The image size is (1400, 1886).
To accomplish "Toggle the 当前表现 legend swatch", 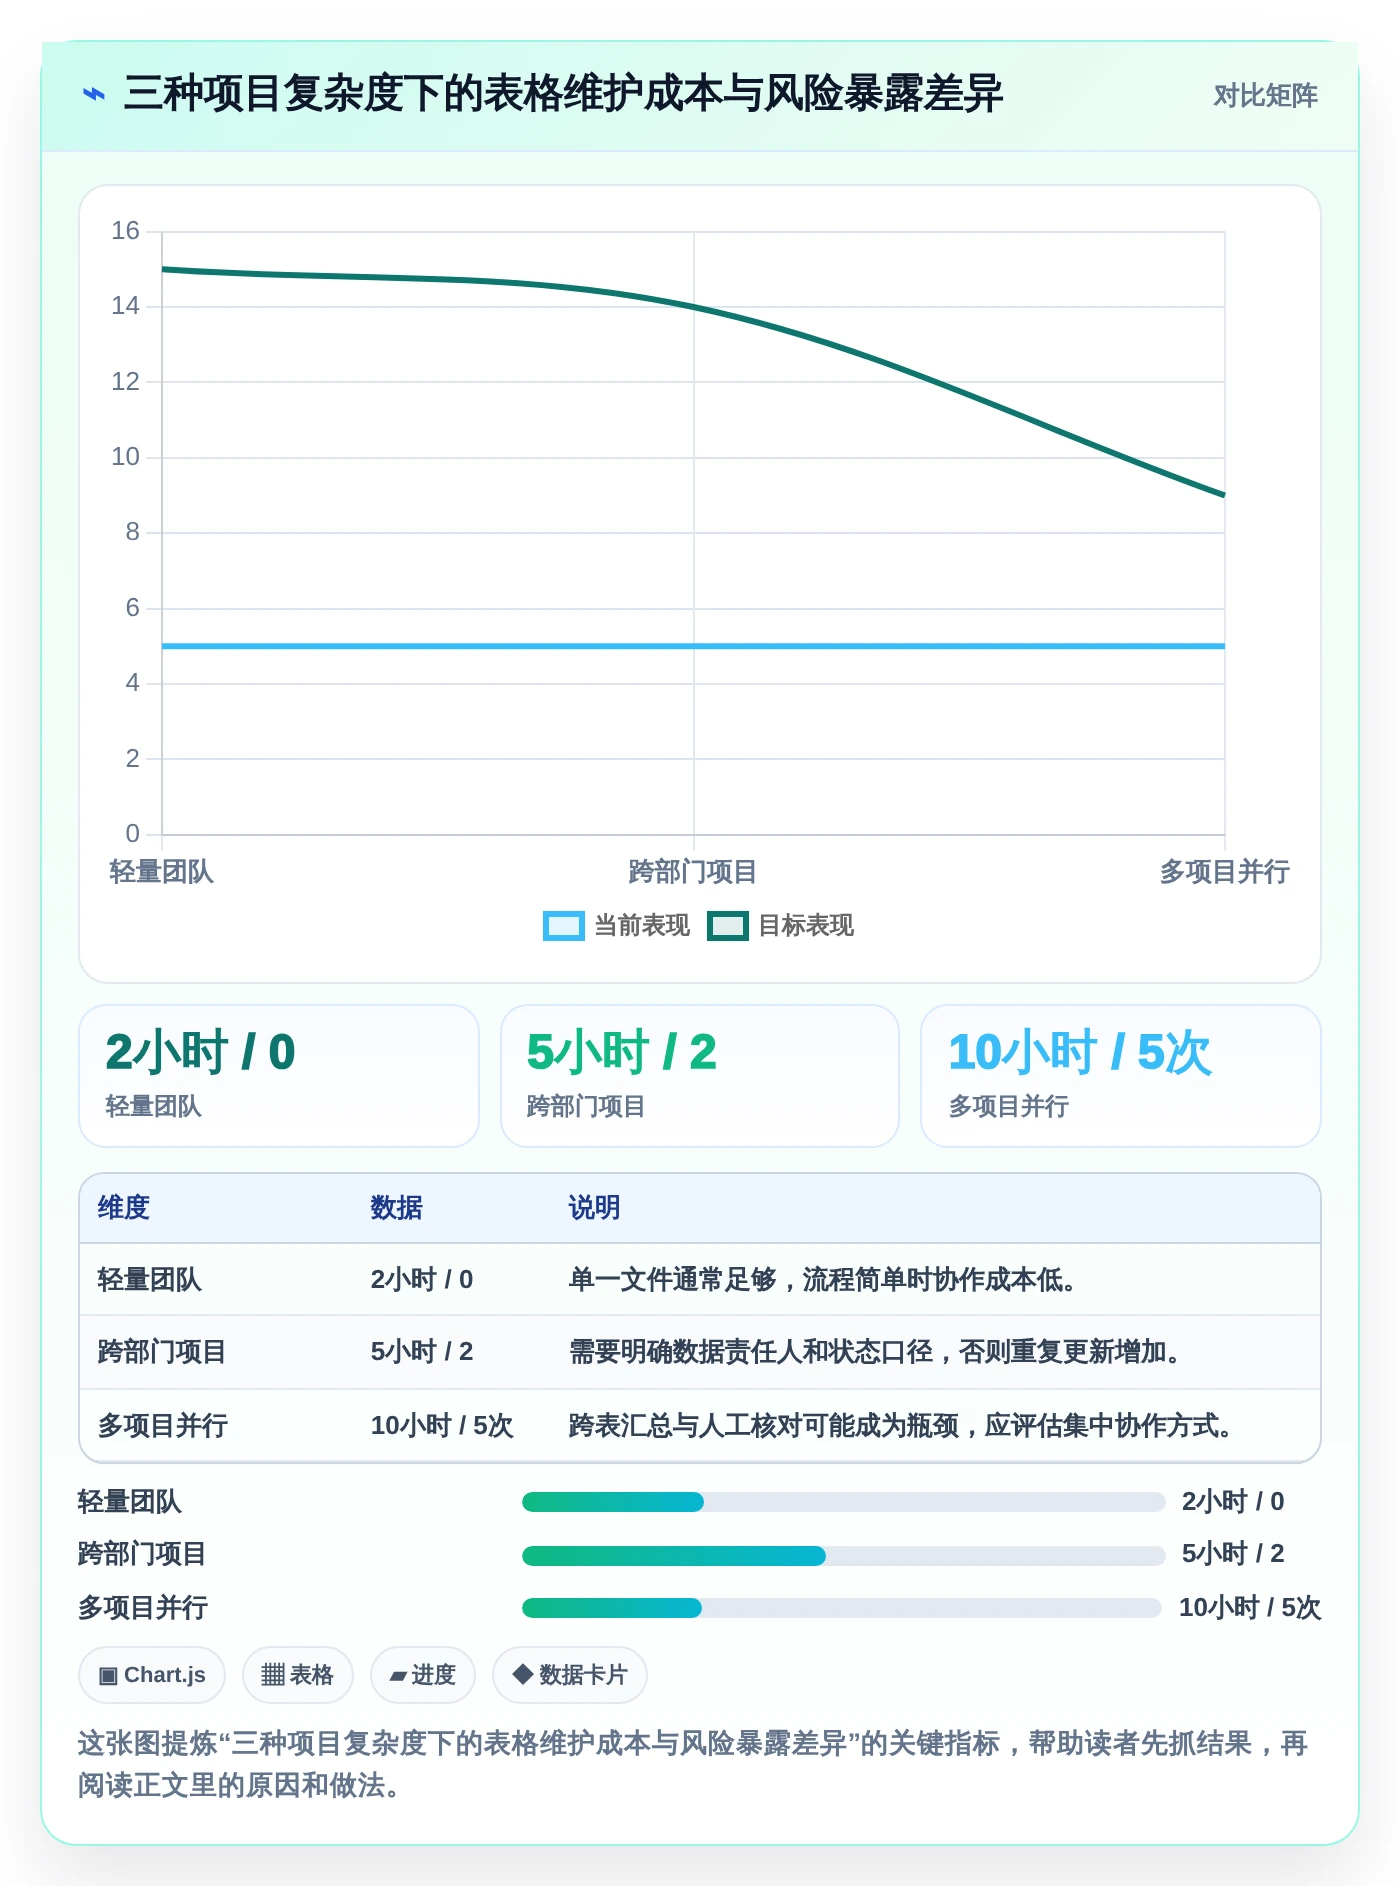I will coord(563,926).
